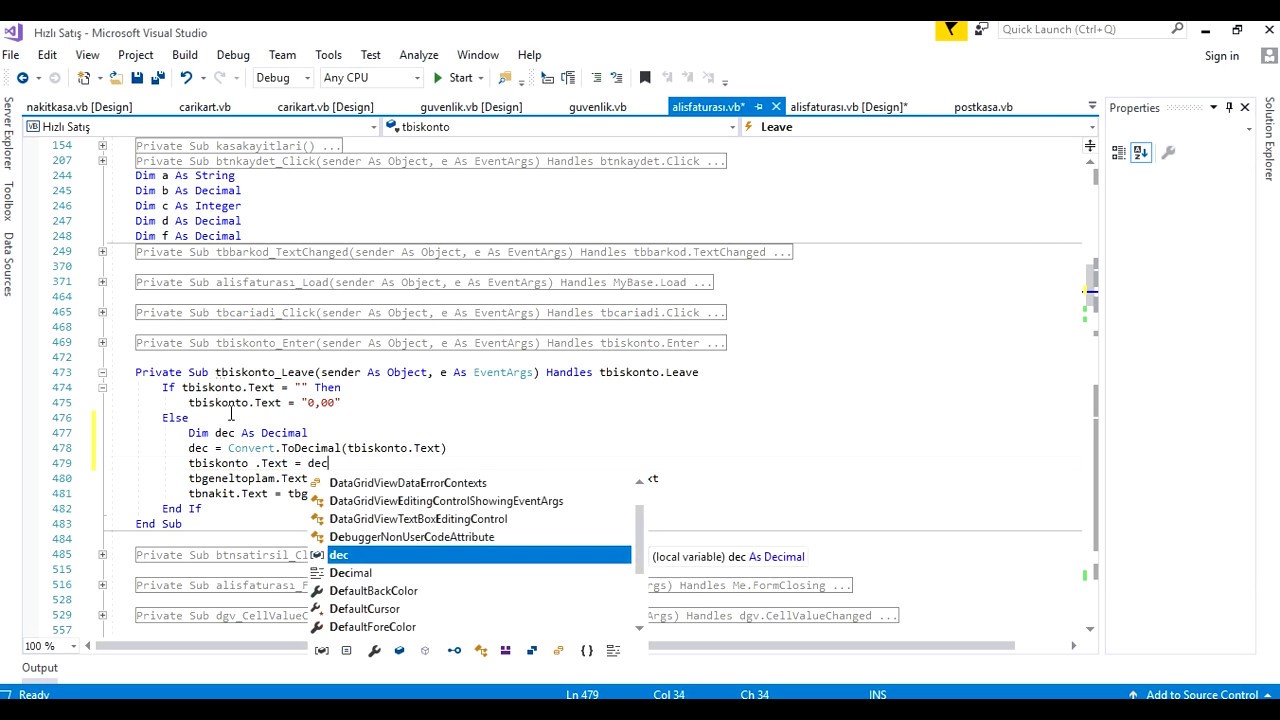Open the tbiskonto object navigation dropdown
Screen dimensions: 1280x720
coord(560,127)
